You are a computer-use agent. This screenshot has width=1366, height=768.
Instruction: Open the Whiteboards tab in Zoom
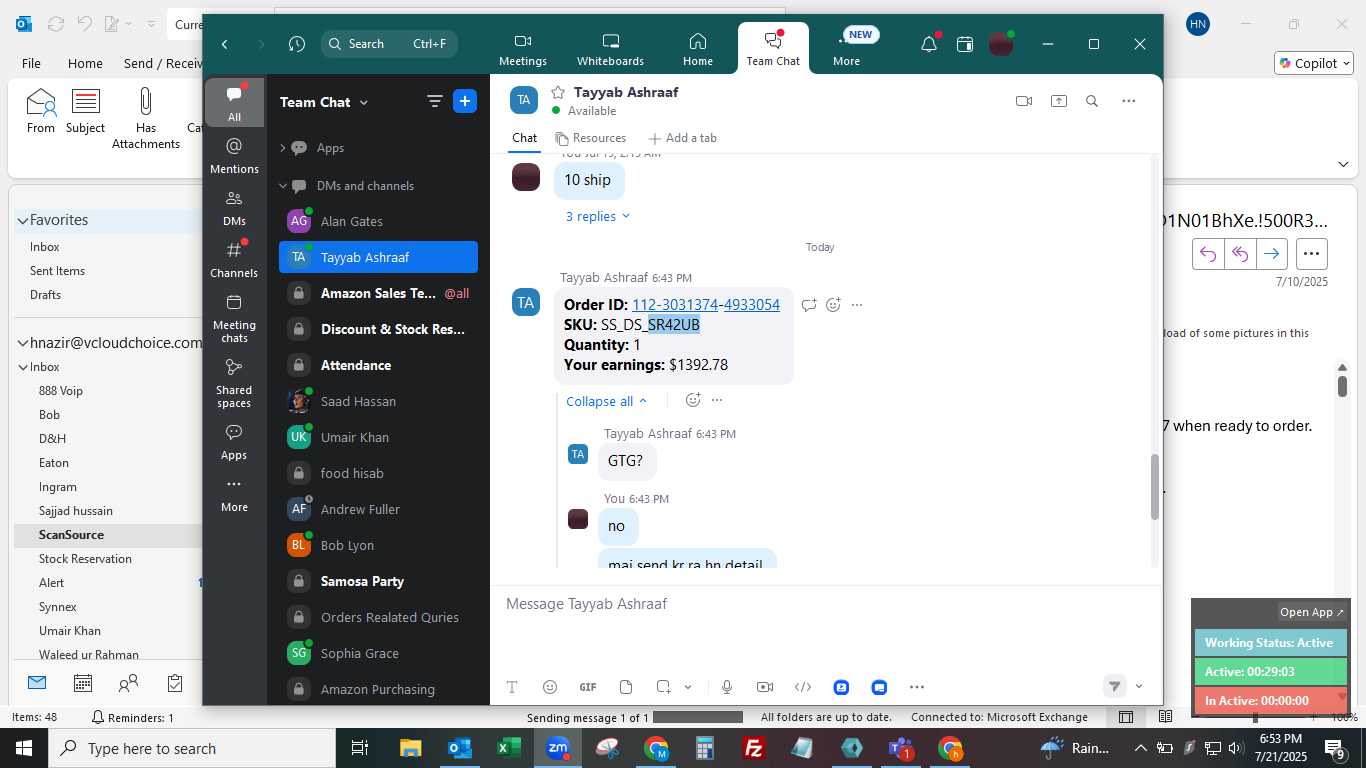tap(610, 49)
